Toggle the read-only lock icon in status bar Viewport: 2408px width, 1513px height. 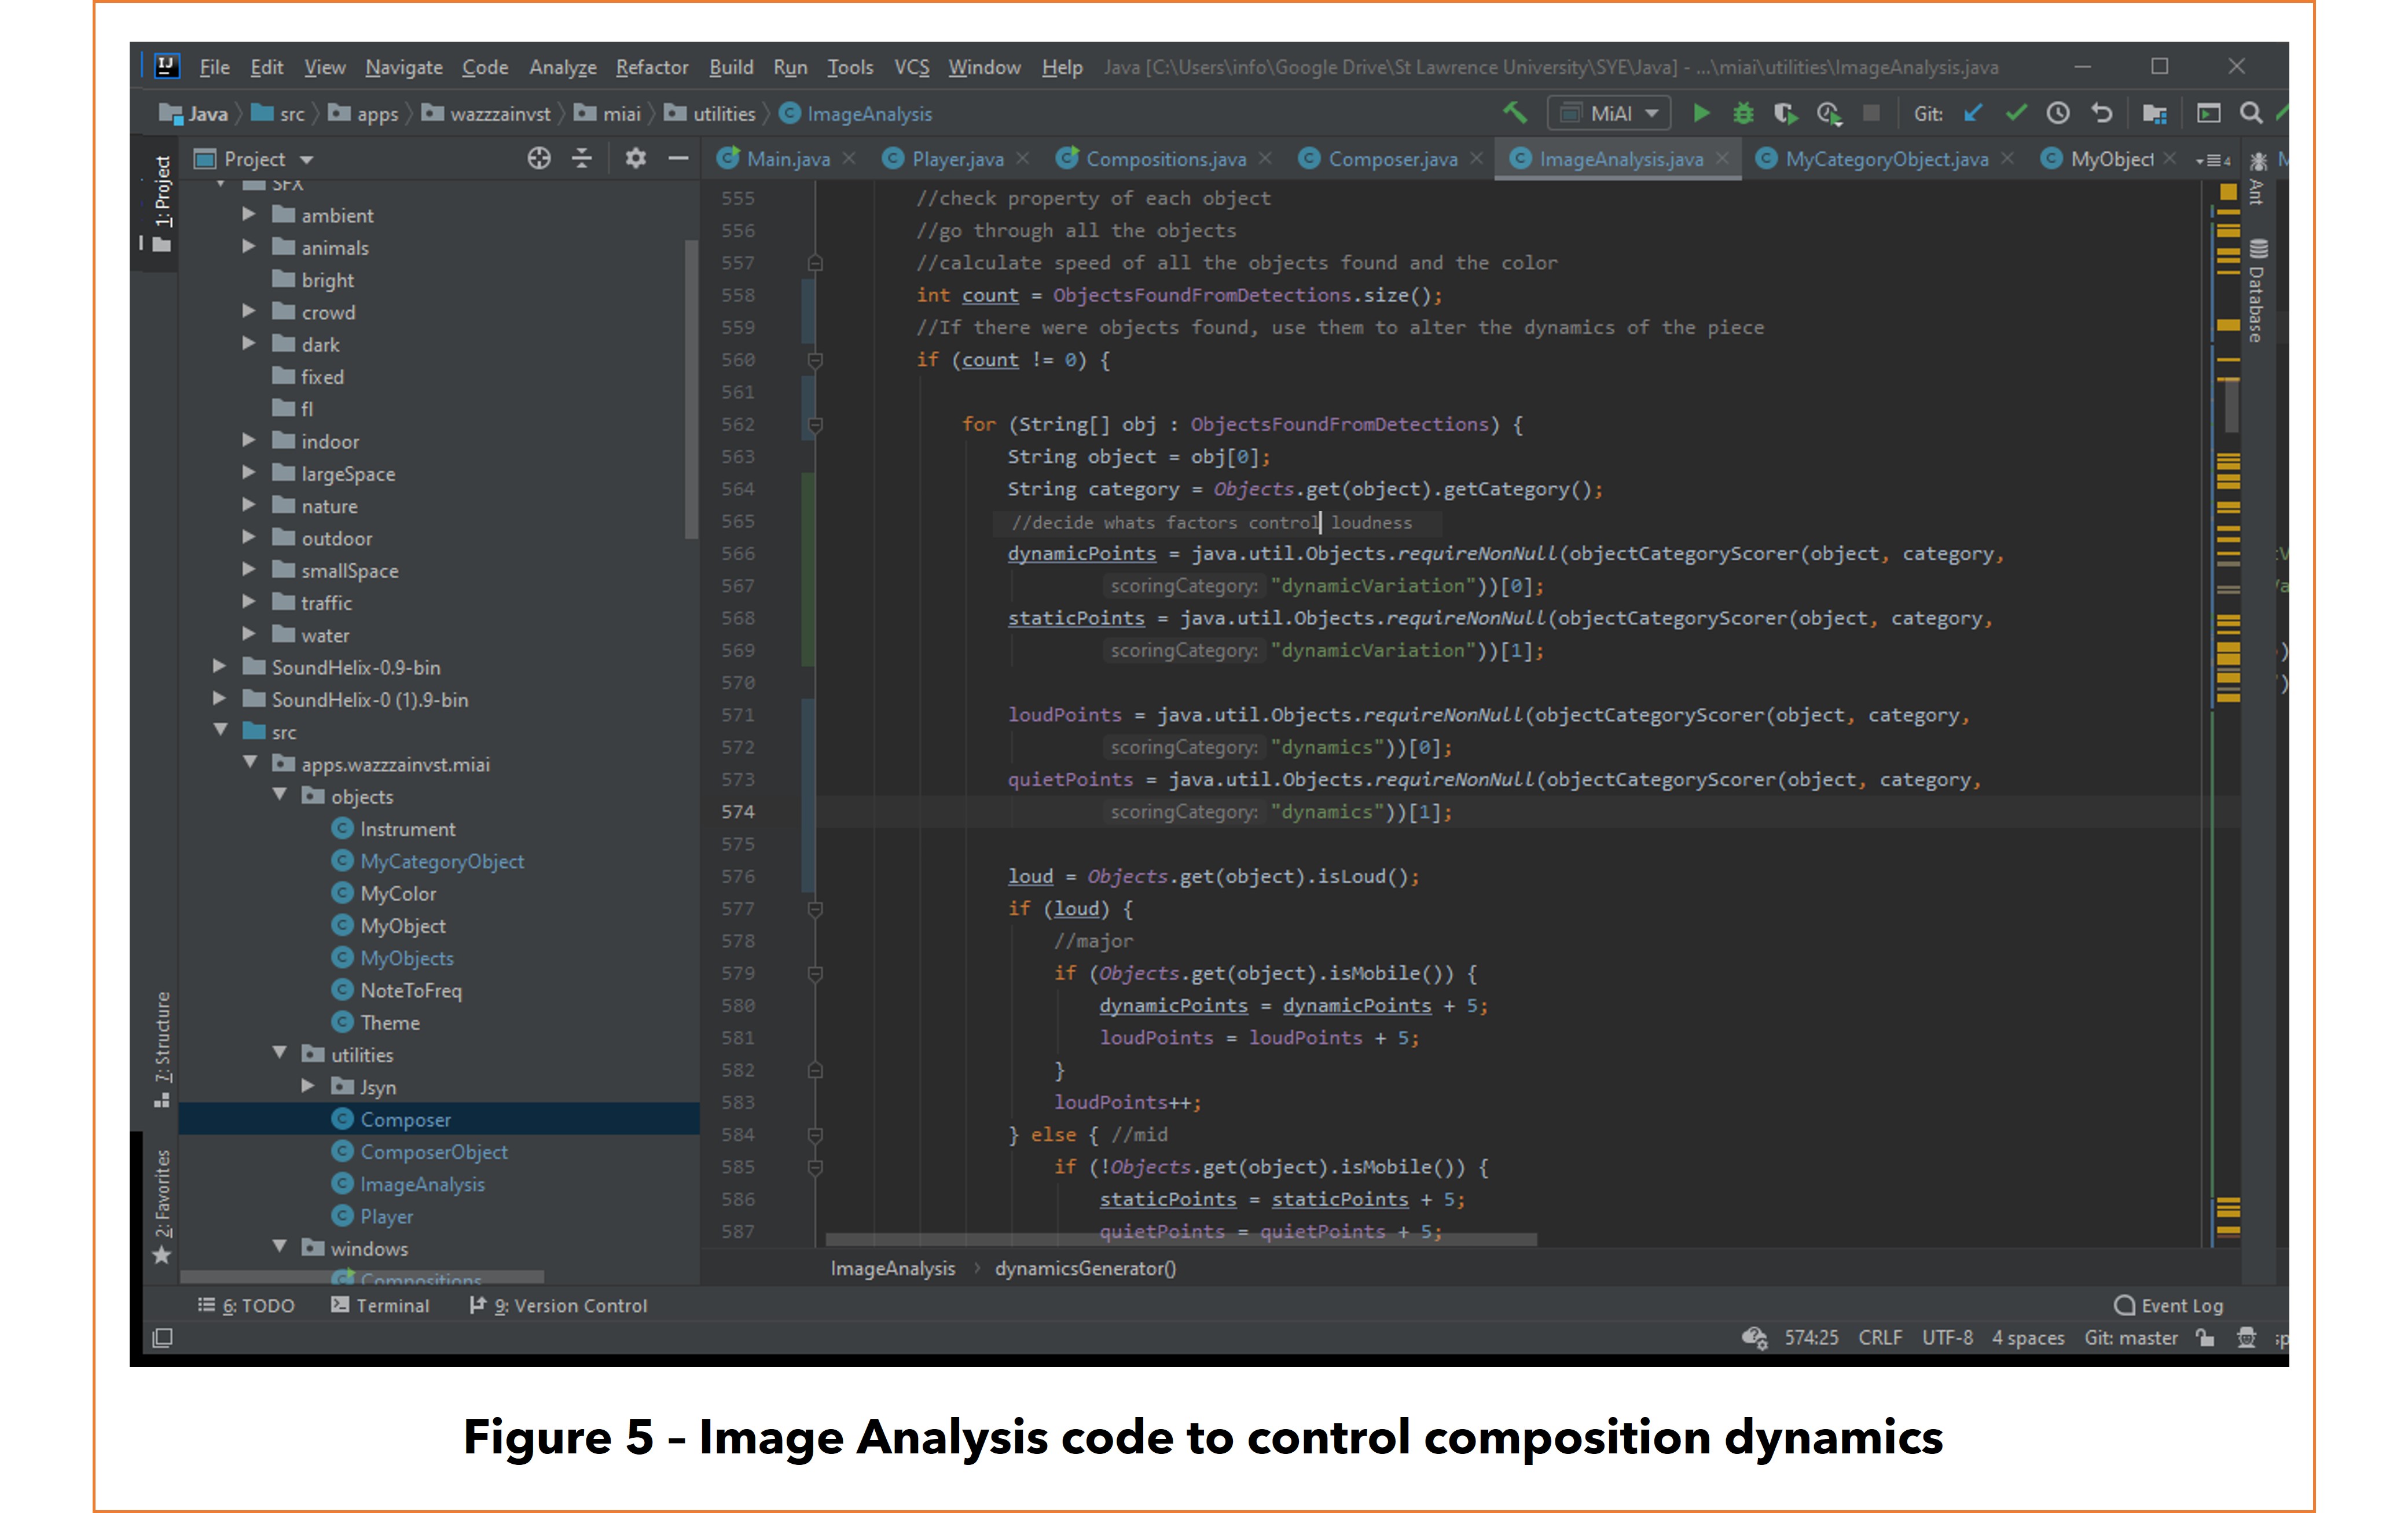tap(2205, 1337)
